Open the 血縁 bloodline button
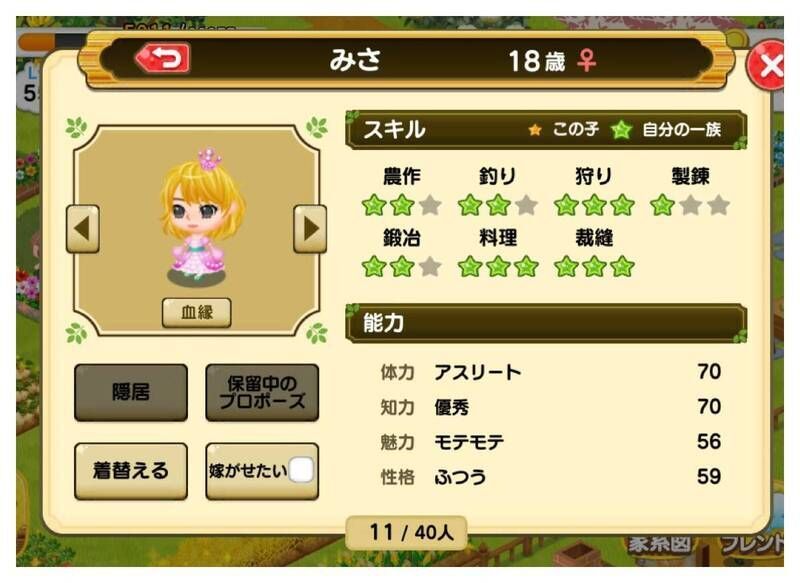800x583 pixels. click(x=197, y=312)
